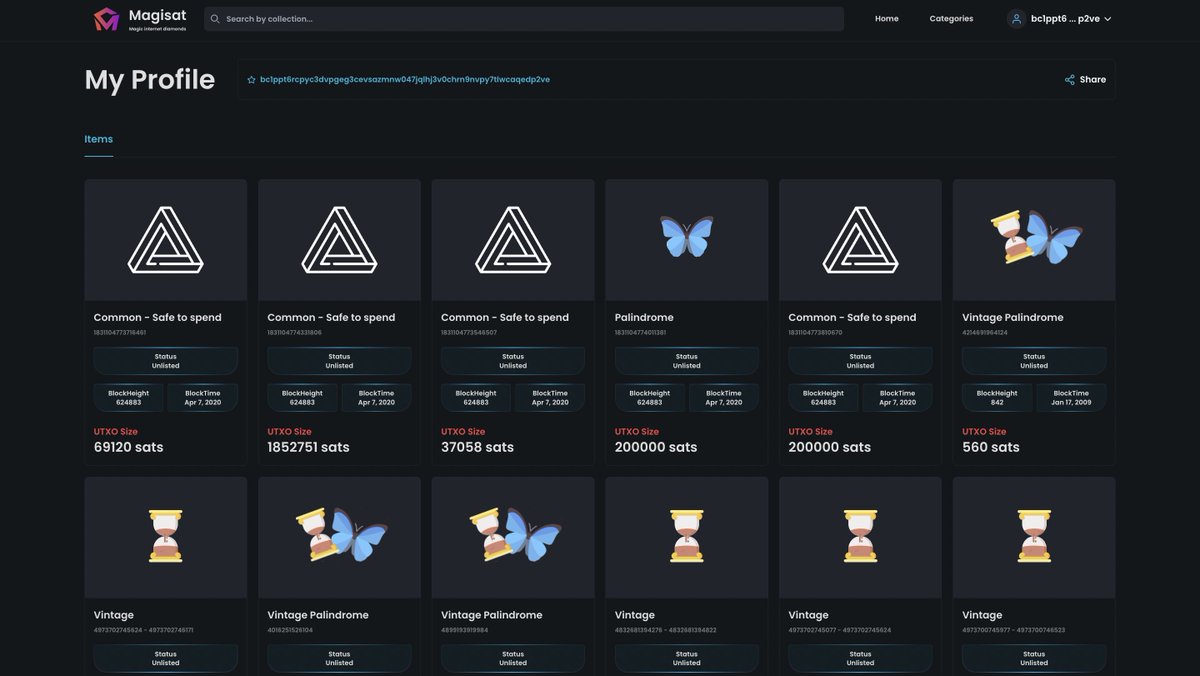Click the search by collection field
Image resolution: width=1200 pixels, height=676 pixels.
click(x=524, y=19)
